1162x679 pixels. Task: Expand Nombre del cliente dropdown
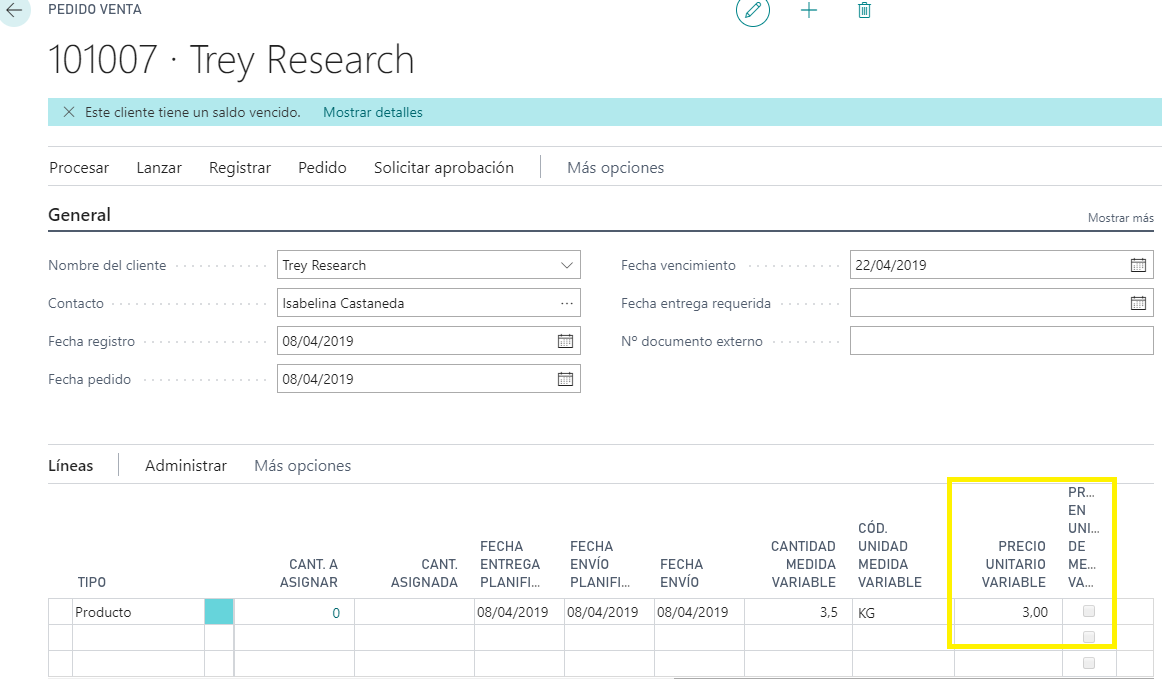point(566,265)
